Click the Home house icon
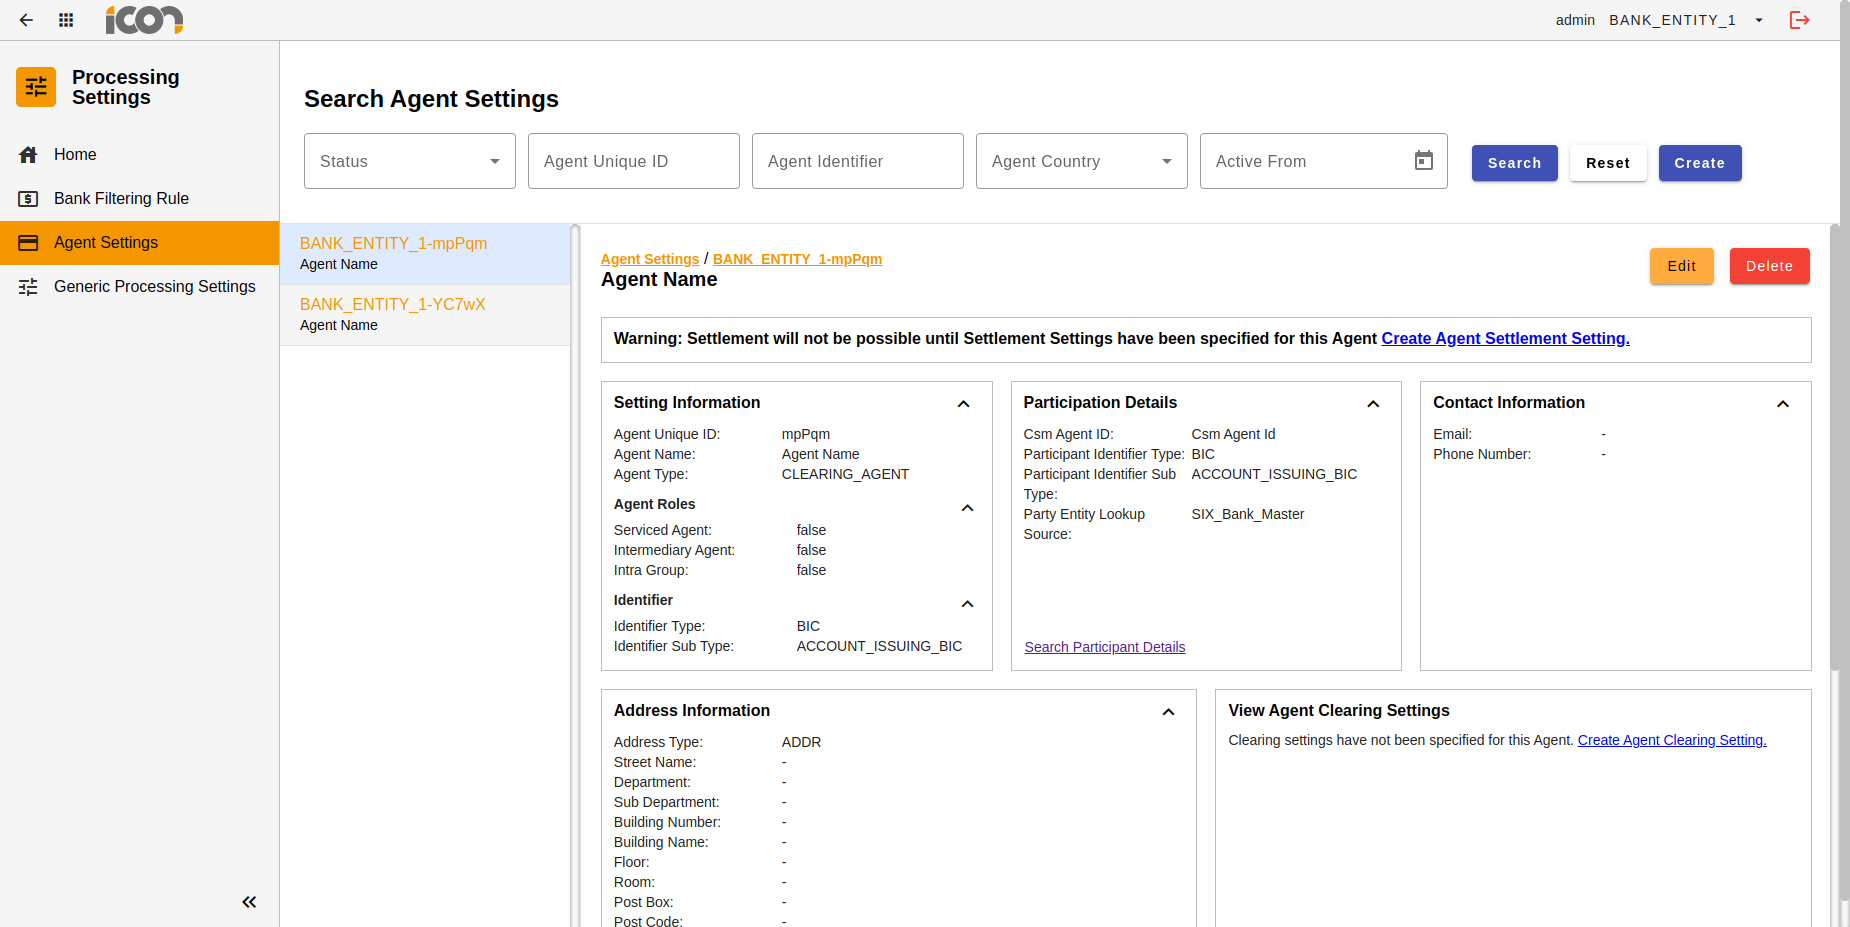Image resolution: width=1850 pixels, height=927 pixels. pos(28,155)
